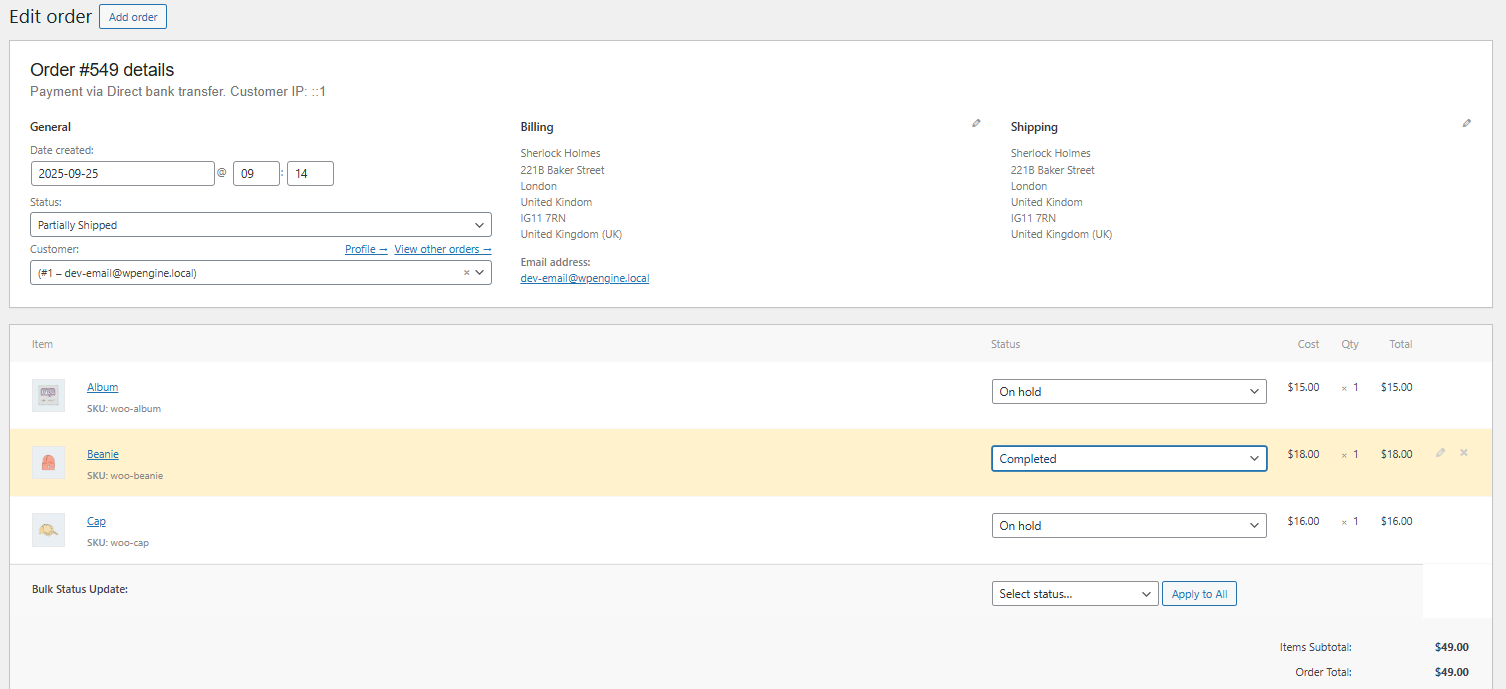This screenshot has width=1506, height=689.
Task: Click the billing email address link
Action: click(584, 278)
